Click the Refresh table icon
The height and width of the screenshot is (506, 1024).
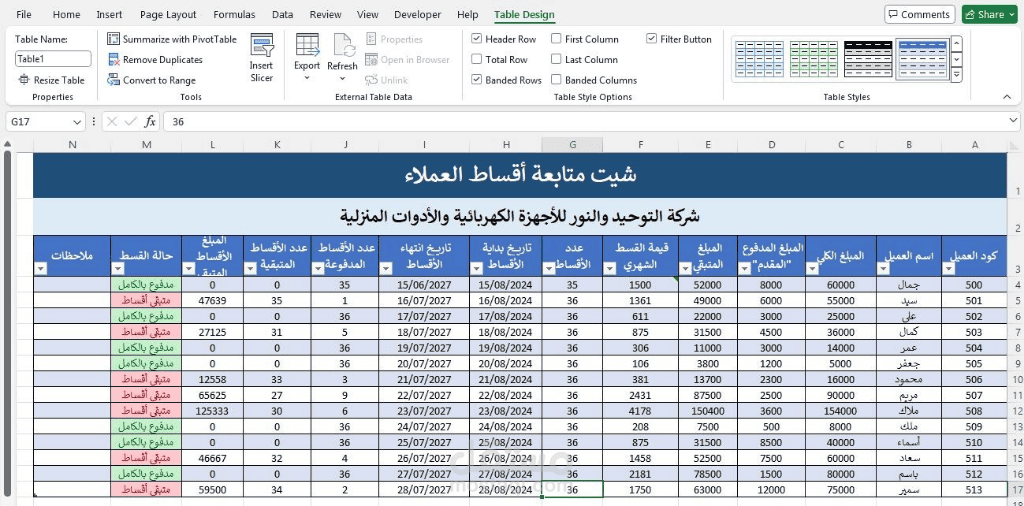(x=344, y=45)
